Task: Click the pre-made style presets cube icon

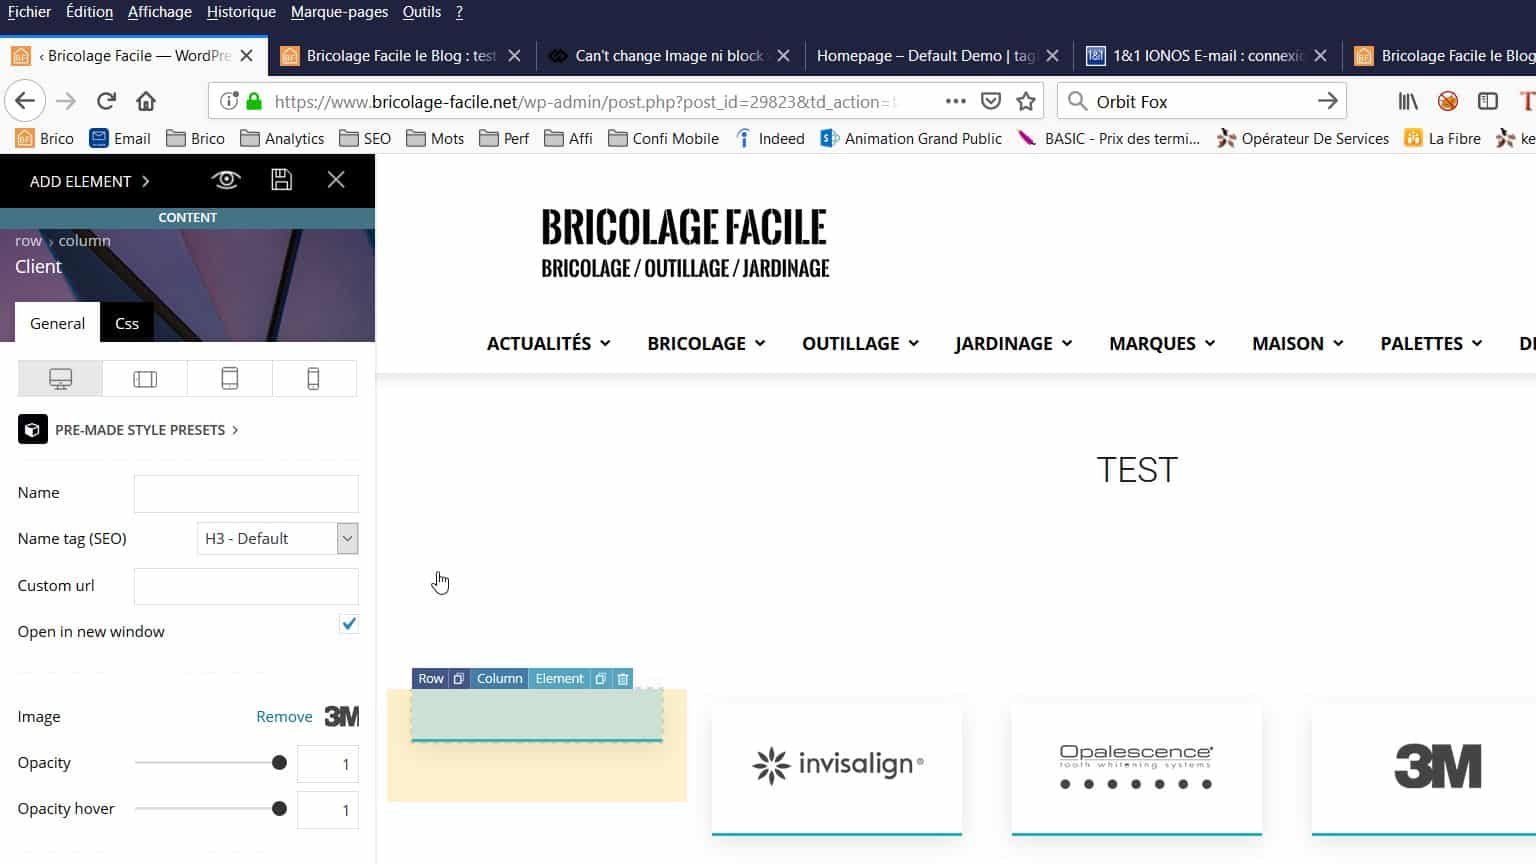Action: [33, 430]
